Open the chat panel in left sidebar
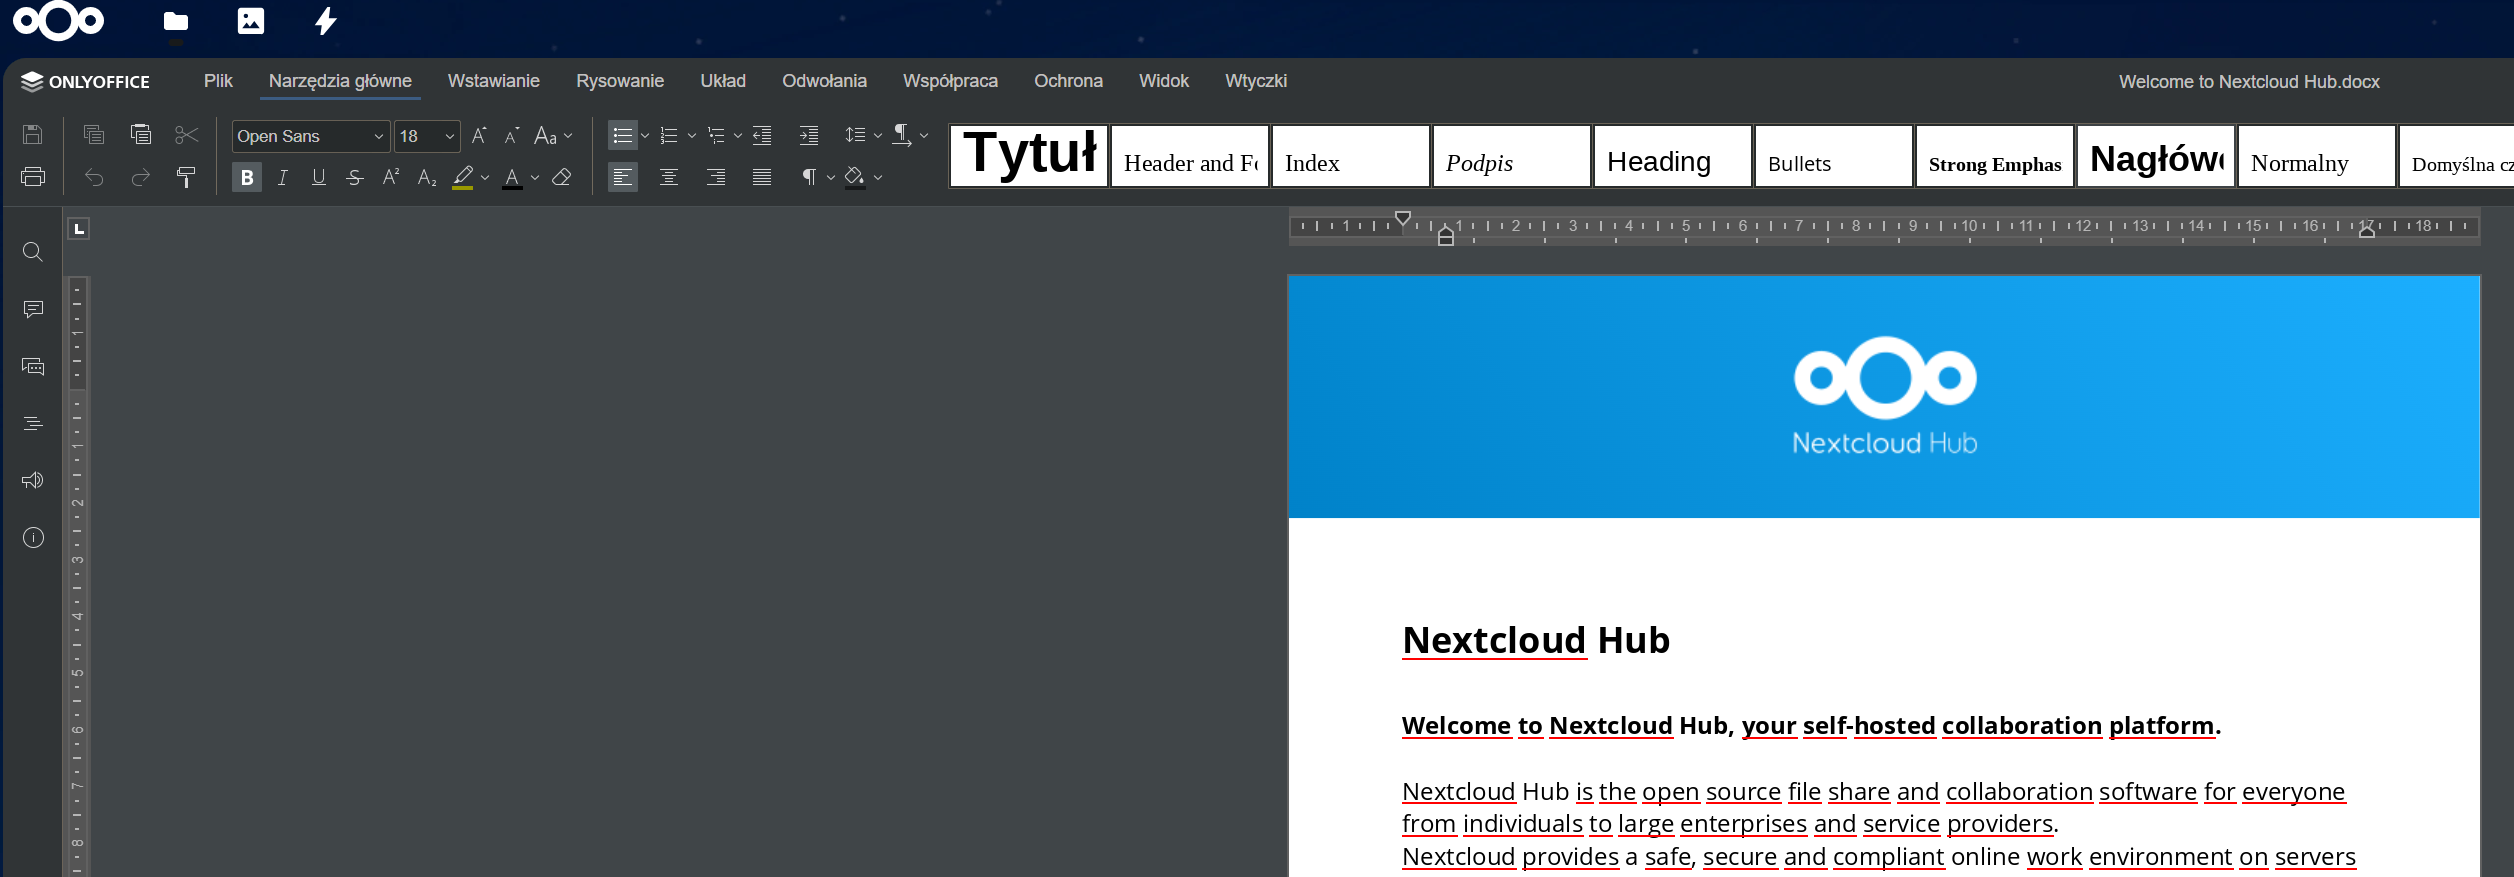The height and width of the screenshot is (877, 2514). [x=33, y=366]
